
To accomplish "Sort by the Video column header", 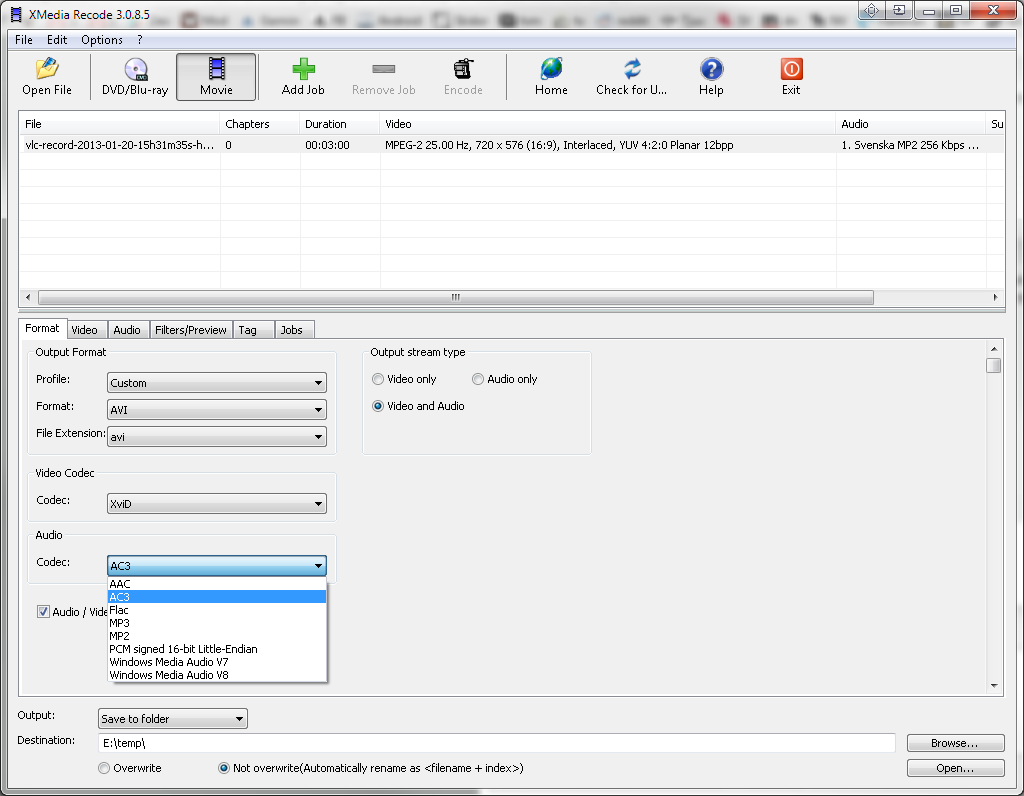I will click(607, 124).
